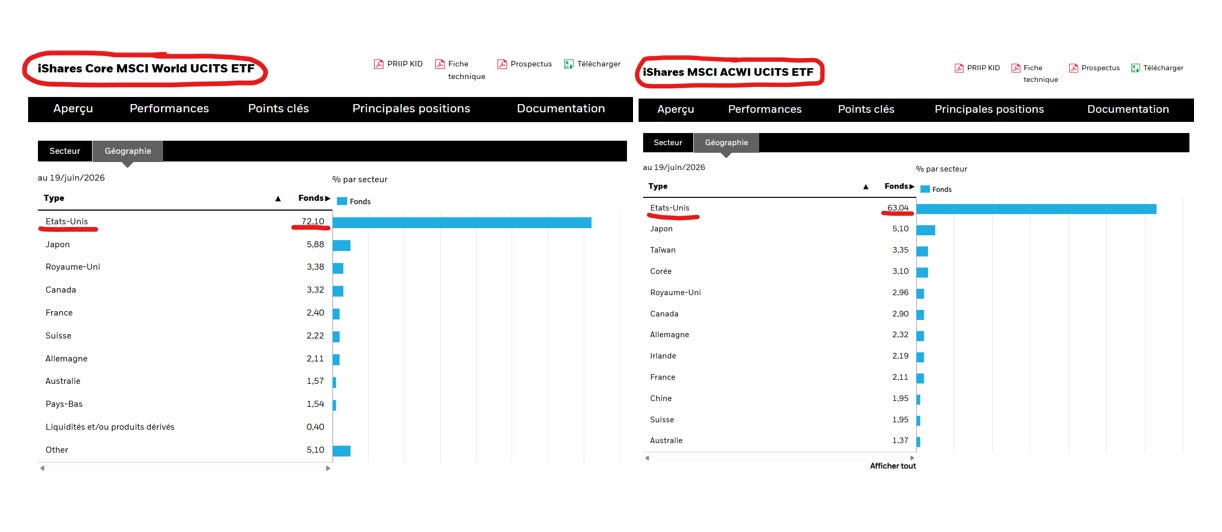
Task: Sort World ETF table by Type arrow
Action: click(278, 199)
